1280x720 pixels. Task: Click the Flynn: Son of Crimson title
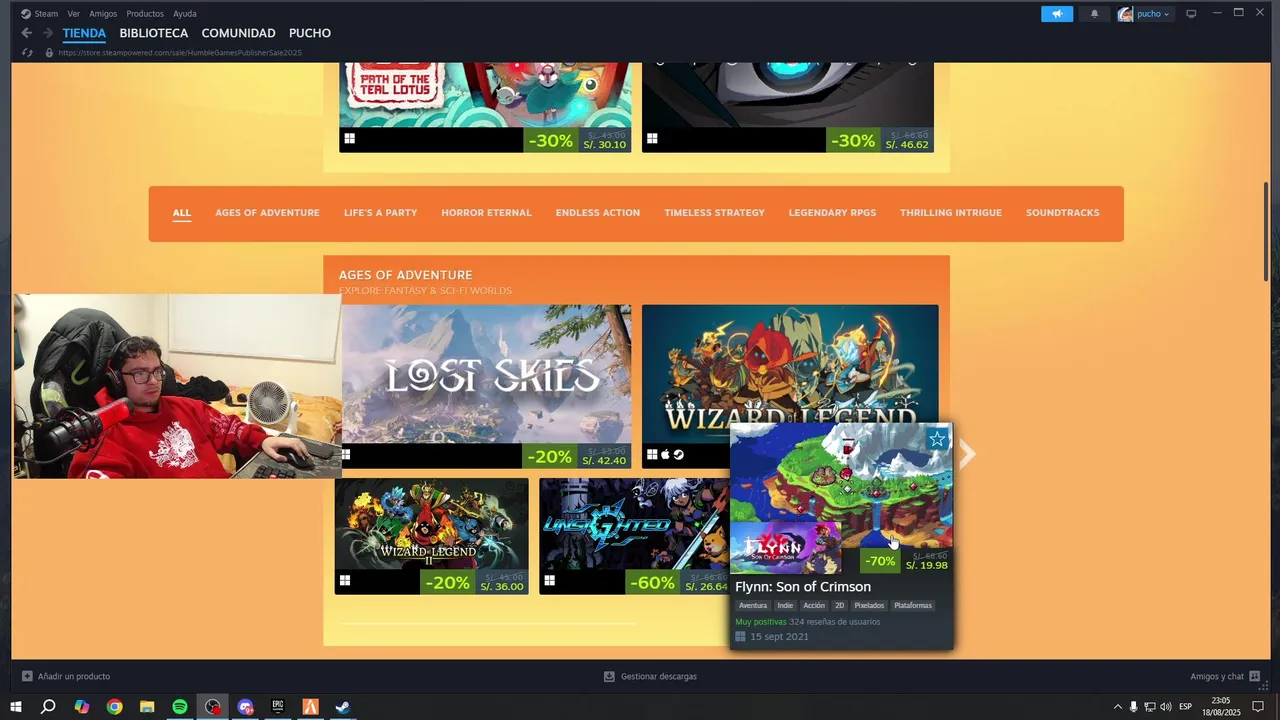click(803, 587)
